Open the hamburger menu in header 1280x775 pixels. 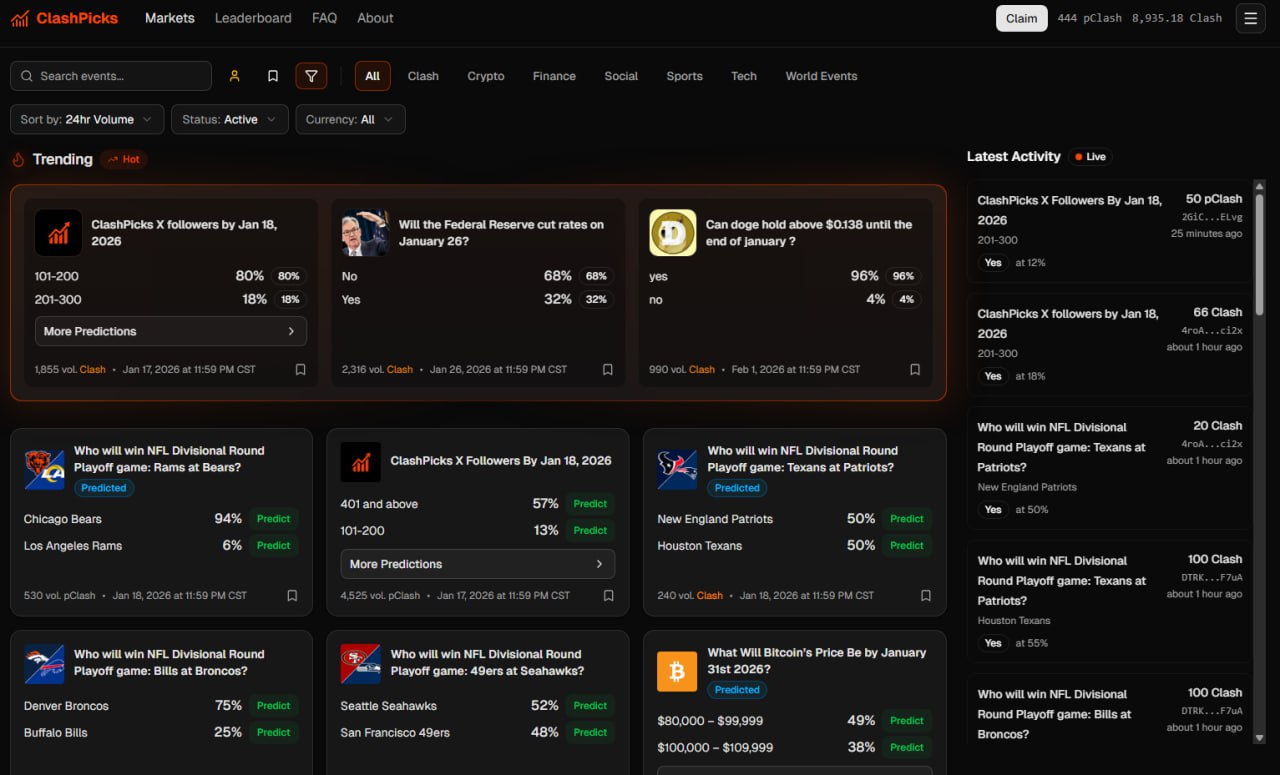coord(1250,18)
